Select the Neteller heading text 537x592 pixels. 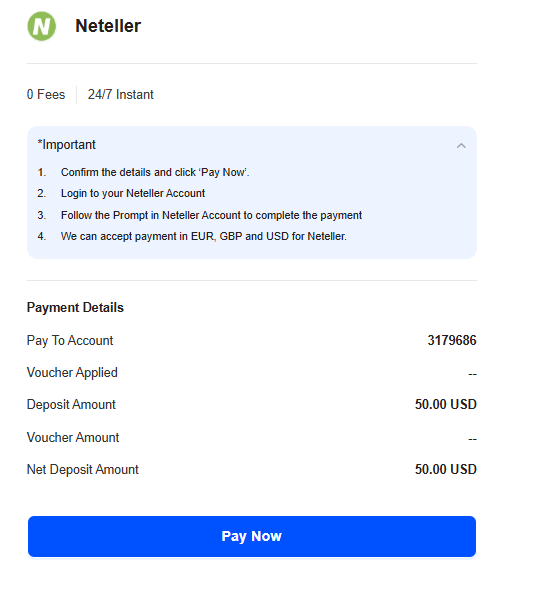pos(108,26)
